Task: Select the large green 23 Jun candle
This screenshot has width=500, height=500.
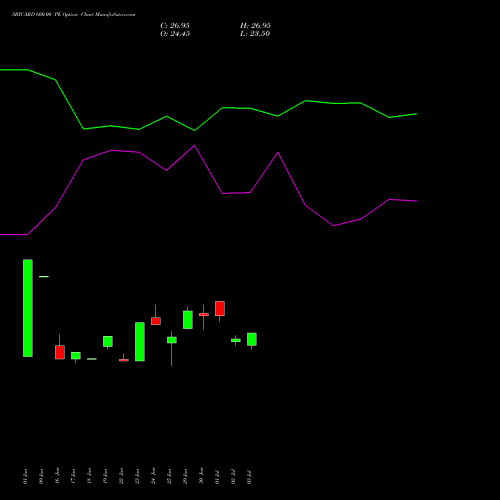Action: coord(140,342)
